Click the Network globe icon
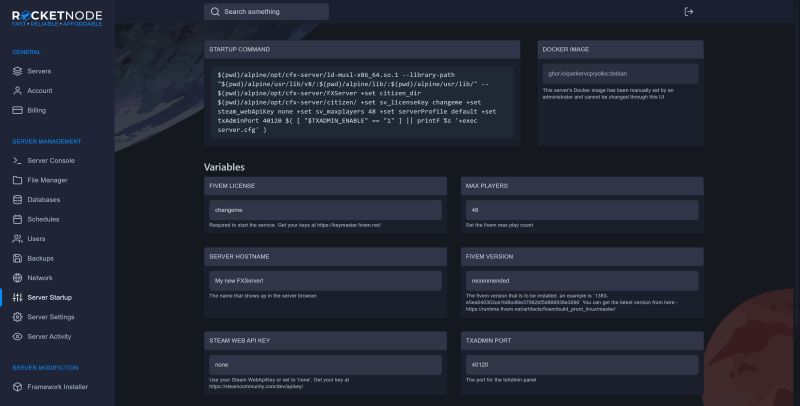 [17, 277]
